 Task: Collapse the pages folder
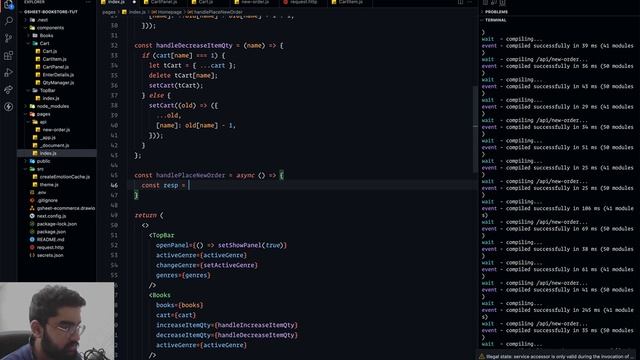(43, 114)
